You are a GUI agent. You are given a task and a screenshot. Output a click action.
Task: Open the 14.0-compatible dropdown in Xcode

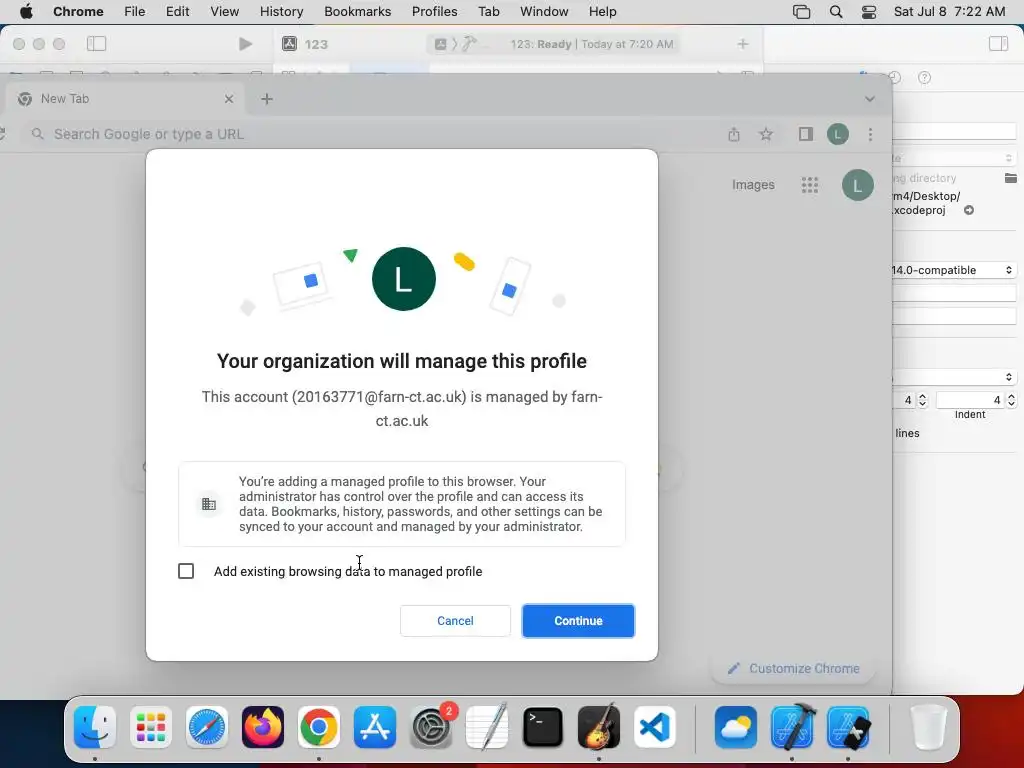[953, 270]
